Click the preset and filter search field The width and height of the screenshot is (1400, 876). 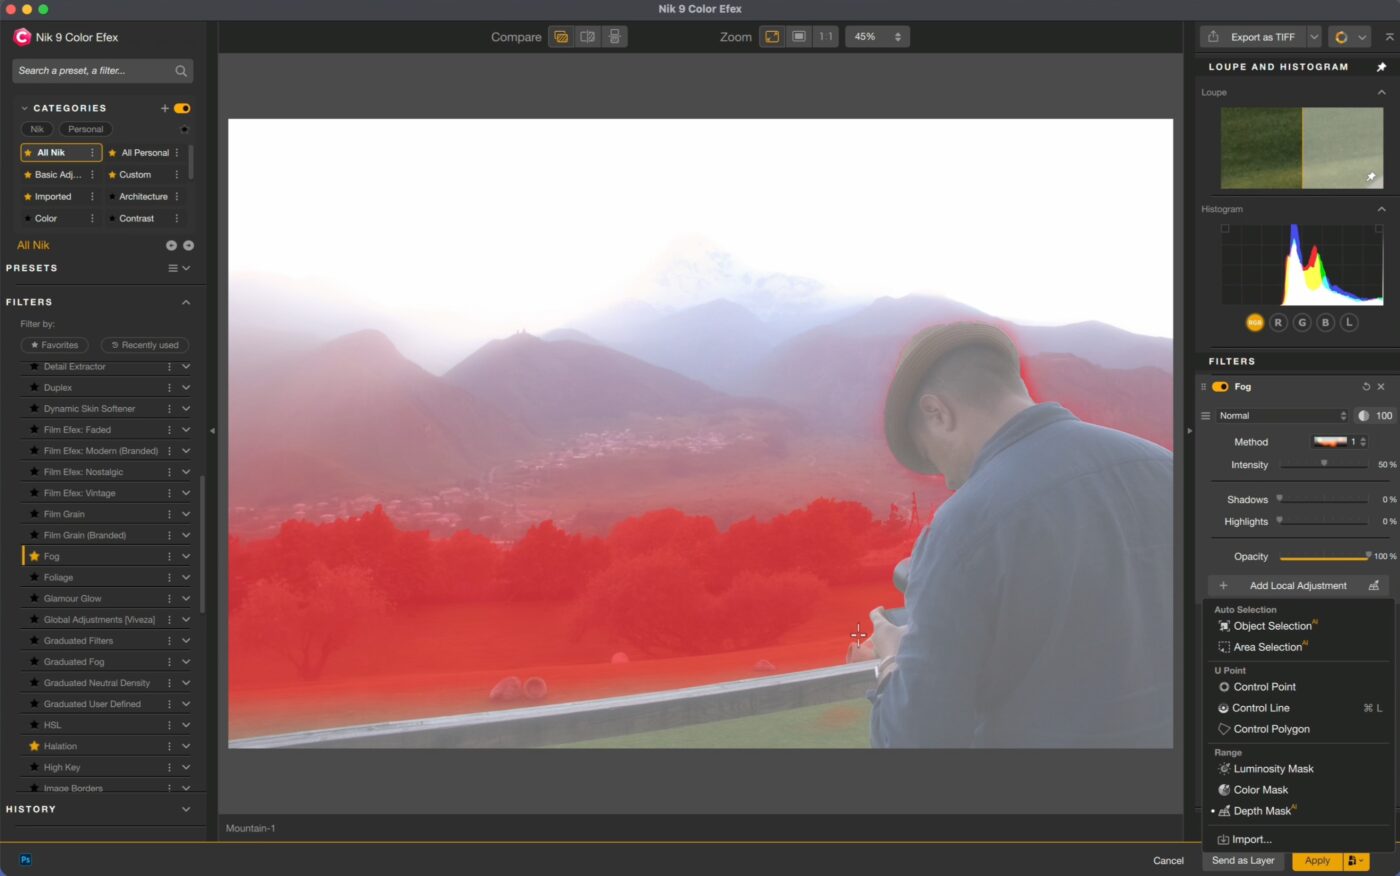(x=95, y=71)
